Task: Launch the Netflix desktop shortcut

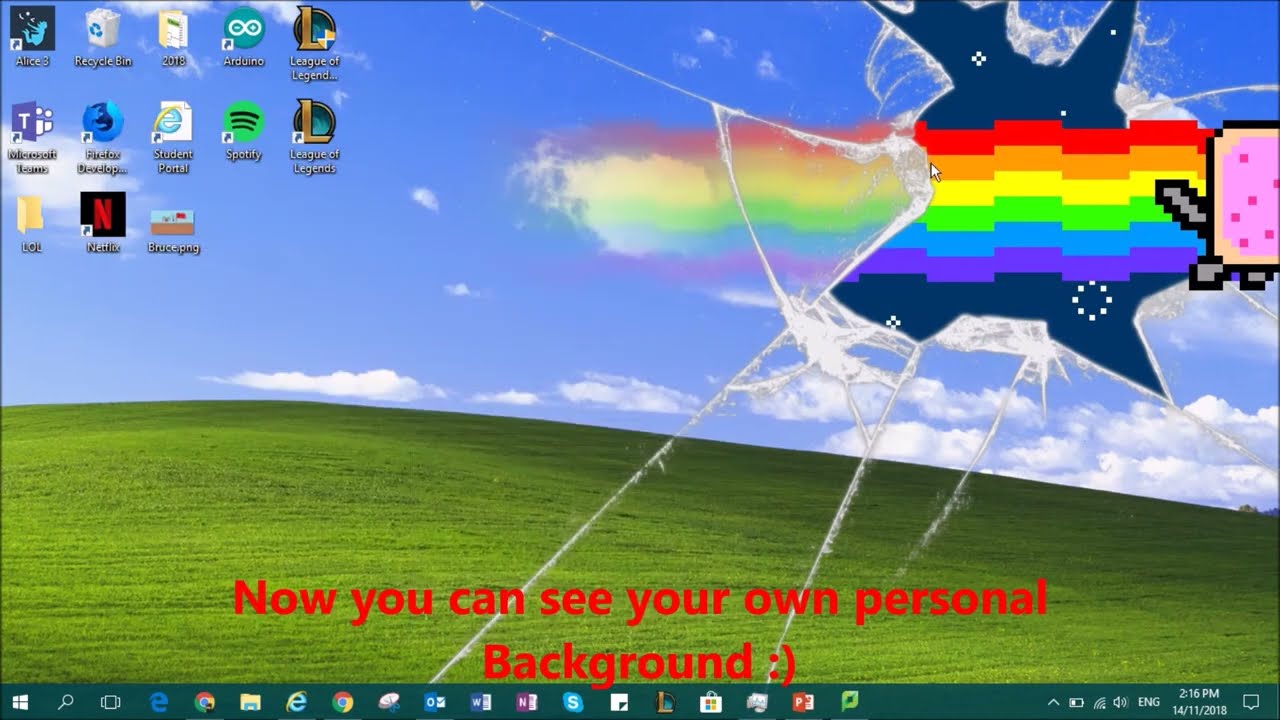Action: pos(103,223)
